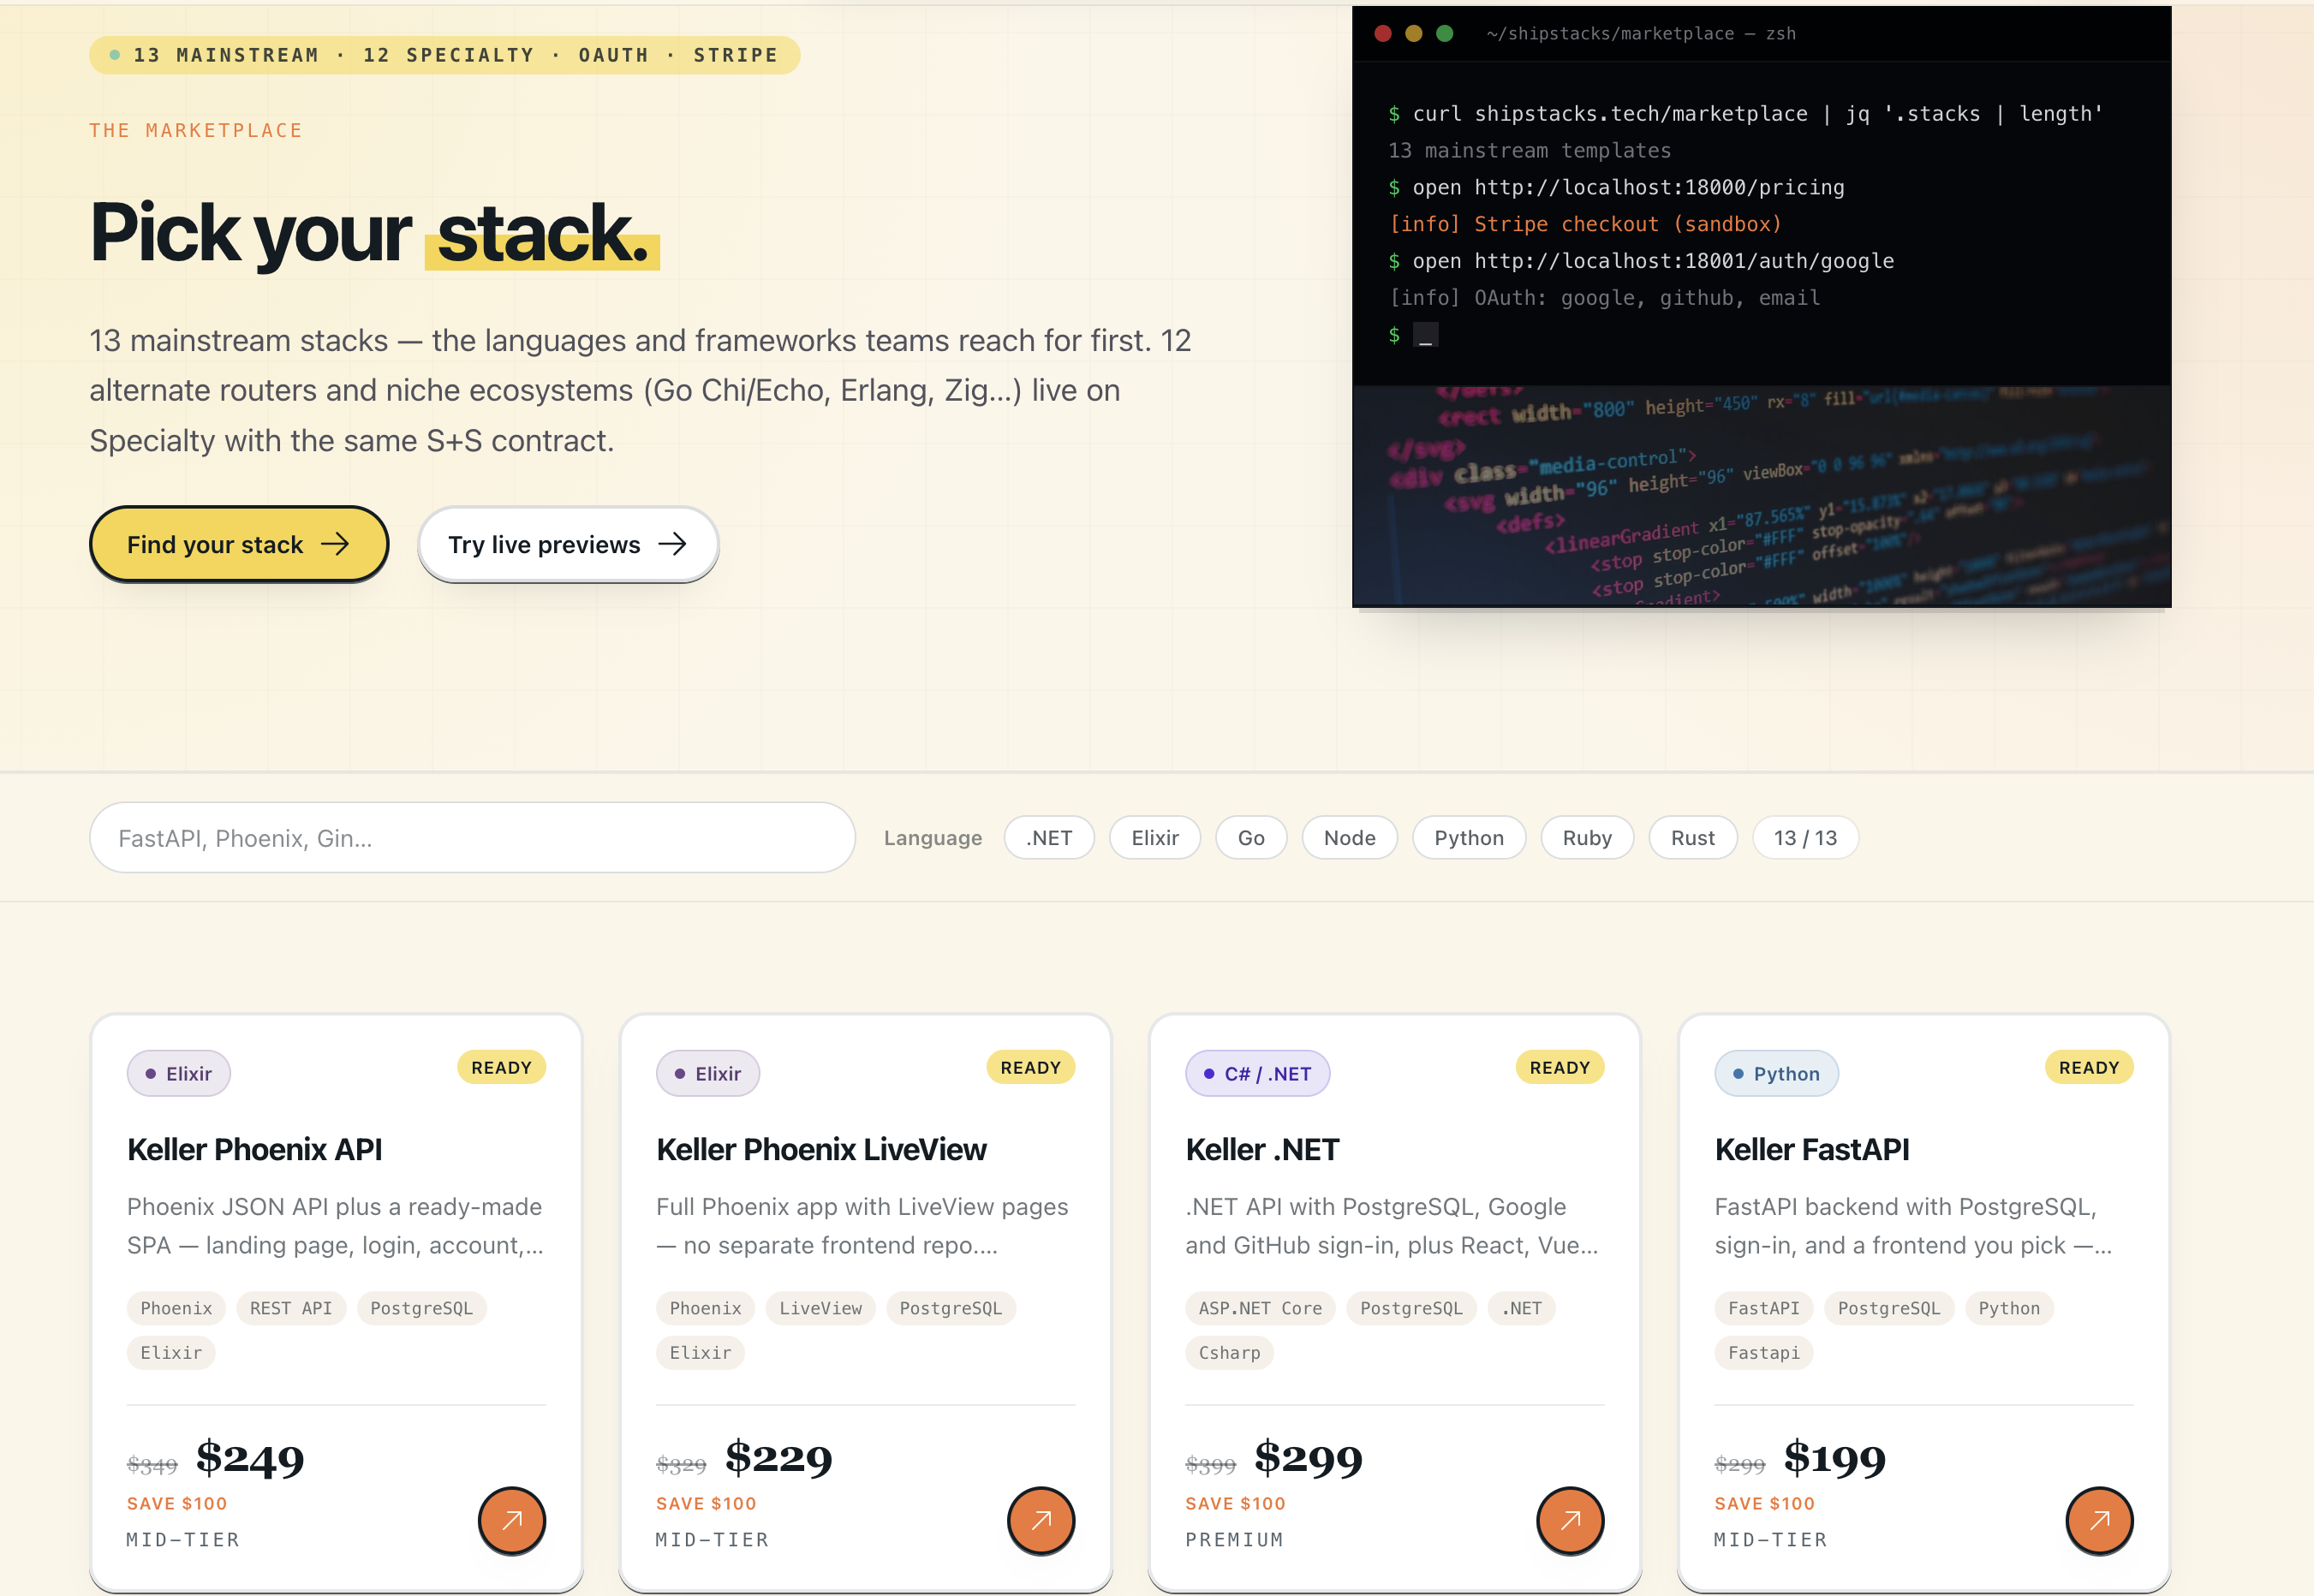The image size is (2314, 1596).
Task: Open the Keller .NET card title
Action: 1262,1150
